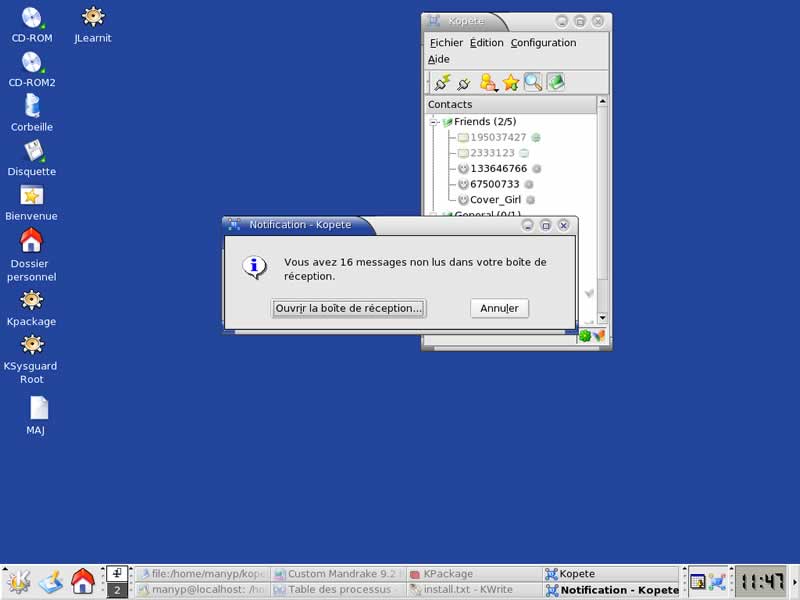Open the K menu in the panel
This screenshot has width=800, height=600.
[18, 582]
